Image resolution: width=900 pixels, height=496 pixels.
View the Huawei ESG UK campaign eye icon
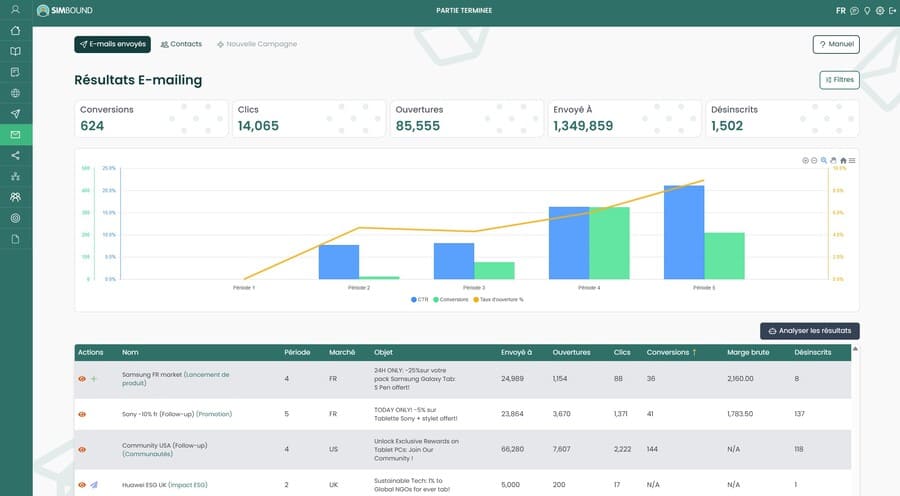[x=82, y=485]
